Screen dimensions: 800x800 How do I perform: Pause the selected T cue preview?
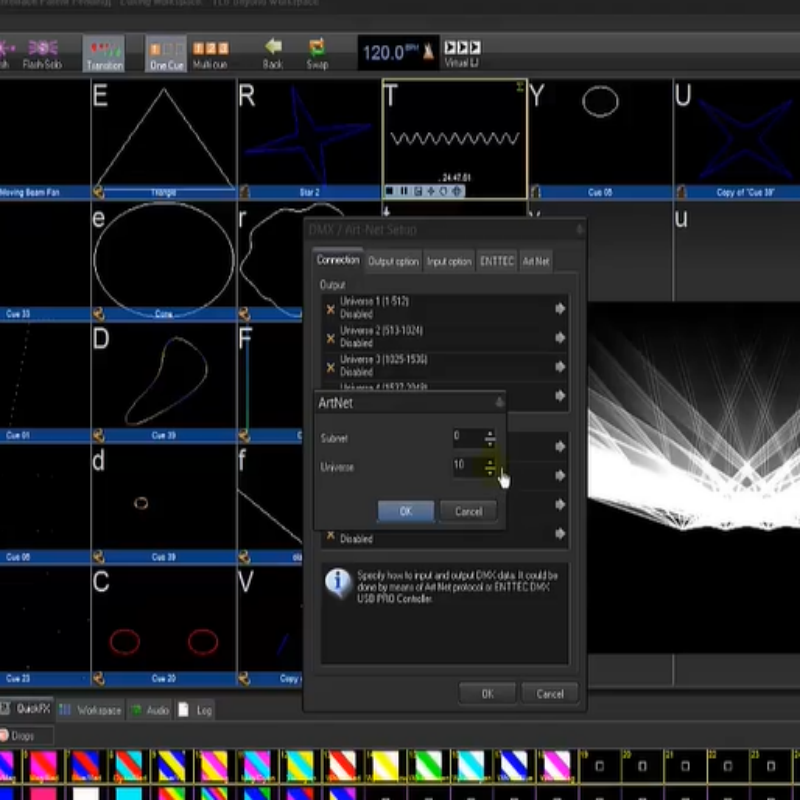404,191
